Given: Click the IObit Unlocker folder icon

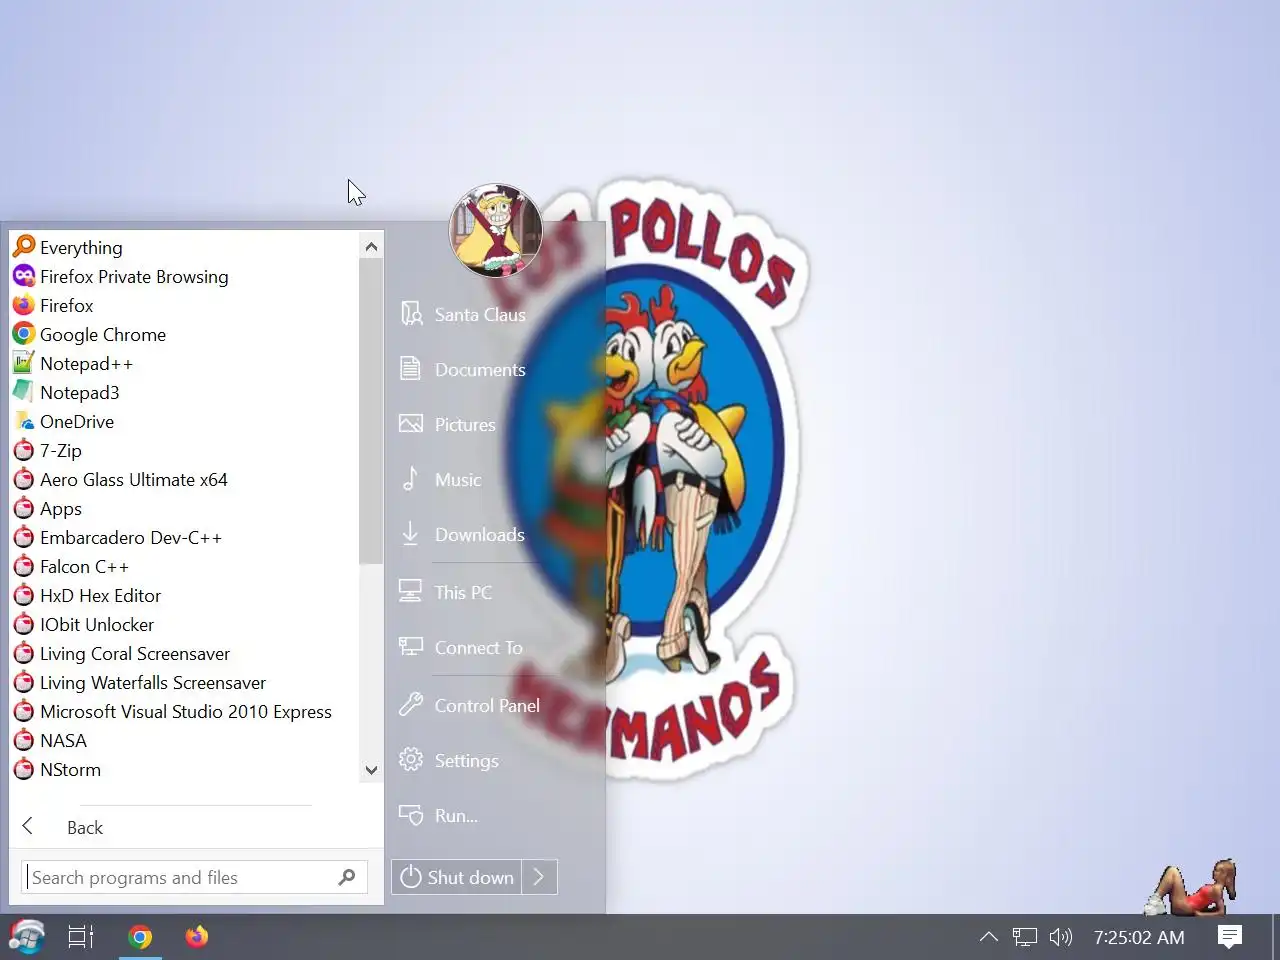Looking at the screenshot, I should [x=24, y=624].
